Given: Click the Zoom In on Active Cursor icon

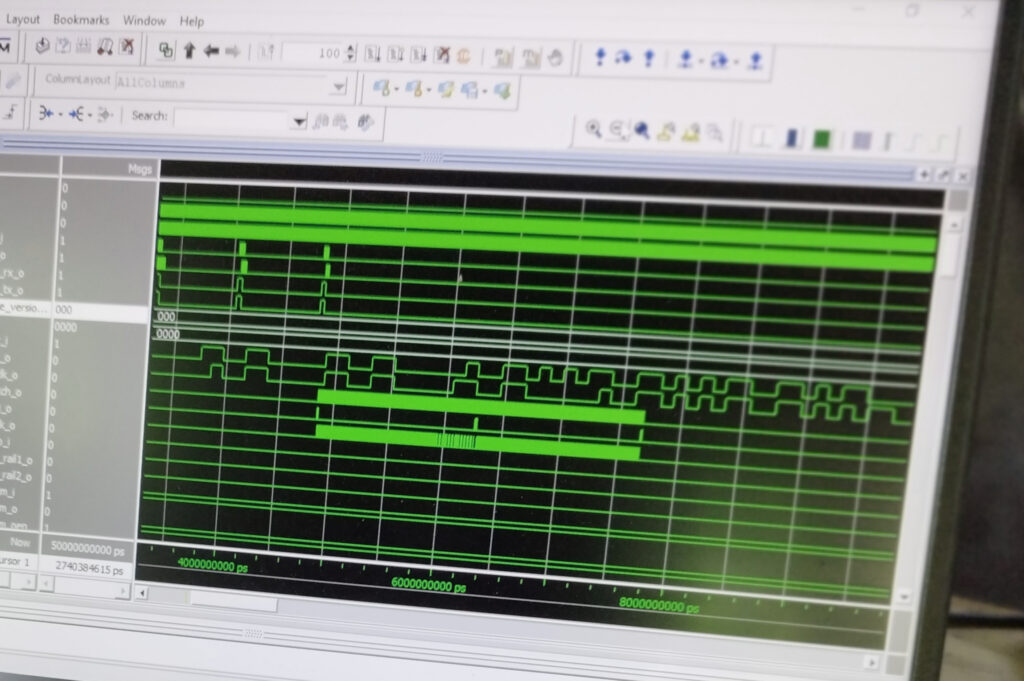Looking at the screenshot, I should pyautogui.click(x=666, y=133).
